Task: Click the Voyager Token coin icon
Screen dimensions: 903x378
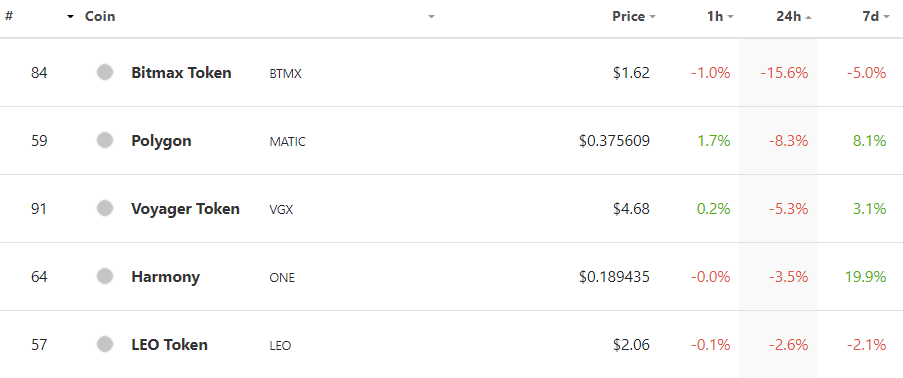Action: click(105, 209)
